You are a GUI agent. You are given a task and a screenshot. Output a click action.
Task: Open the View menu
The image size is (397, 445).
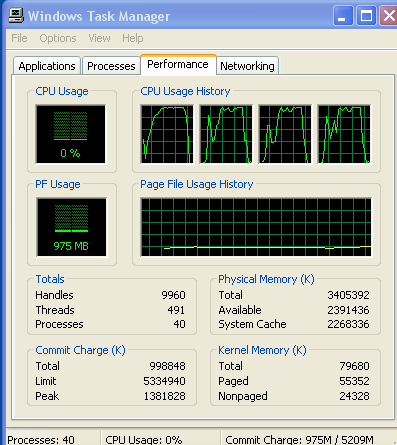[x=99, y=38]
